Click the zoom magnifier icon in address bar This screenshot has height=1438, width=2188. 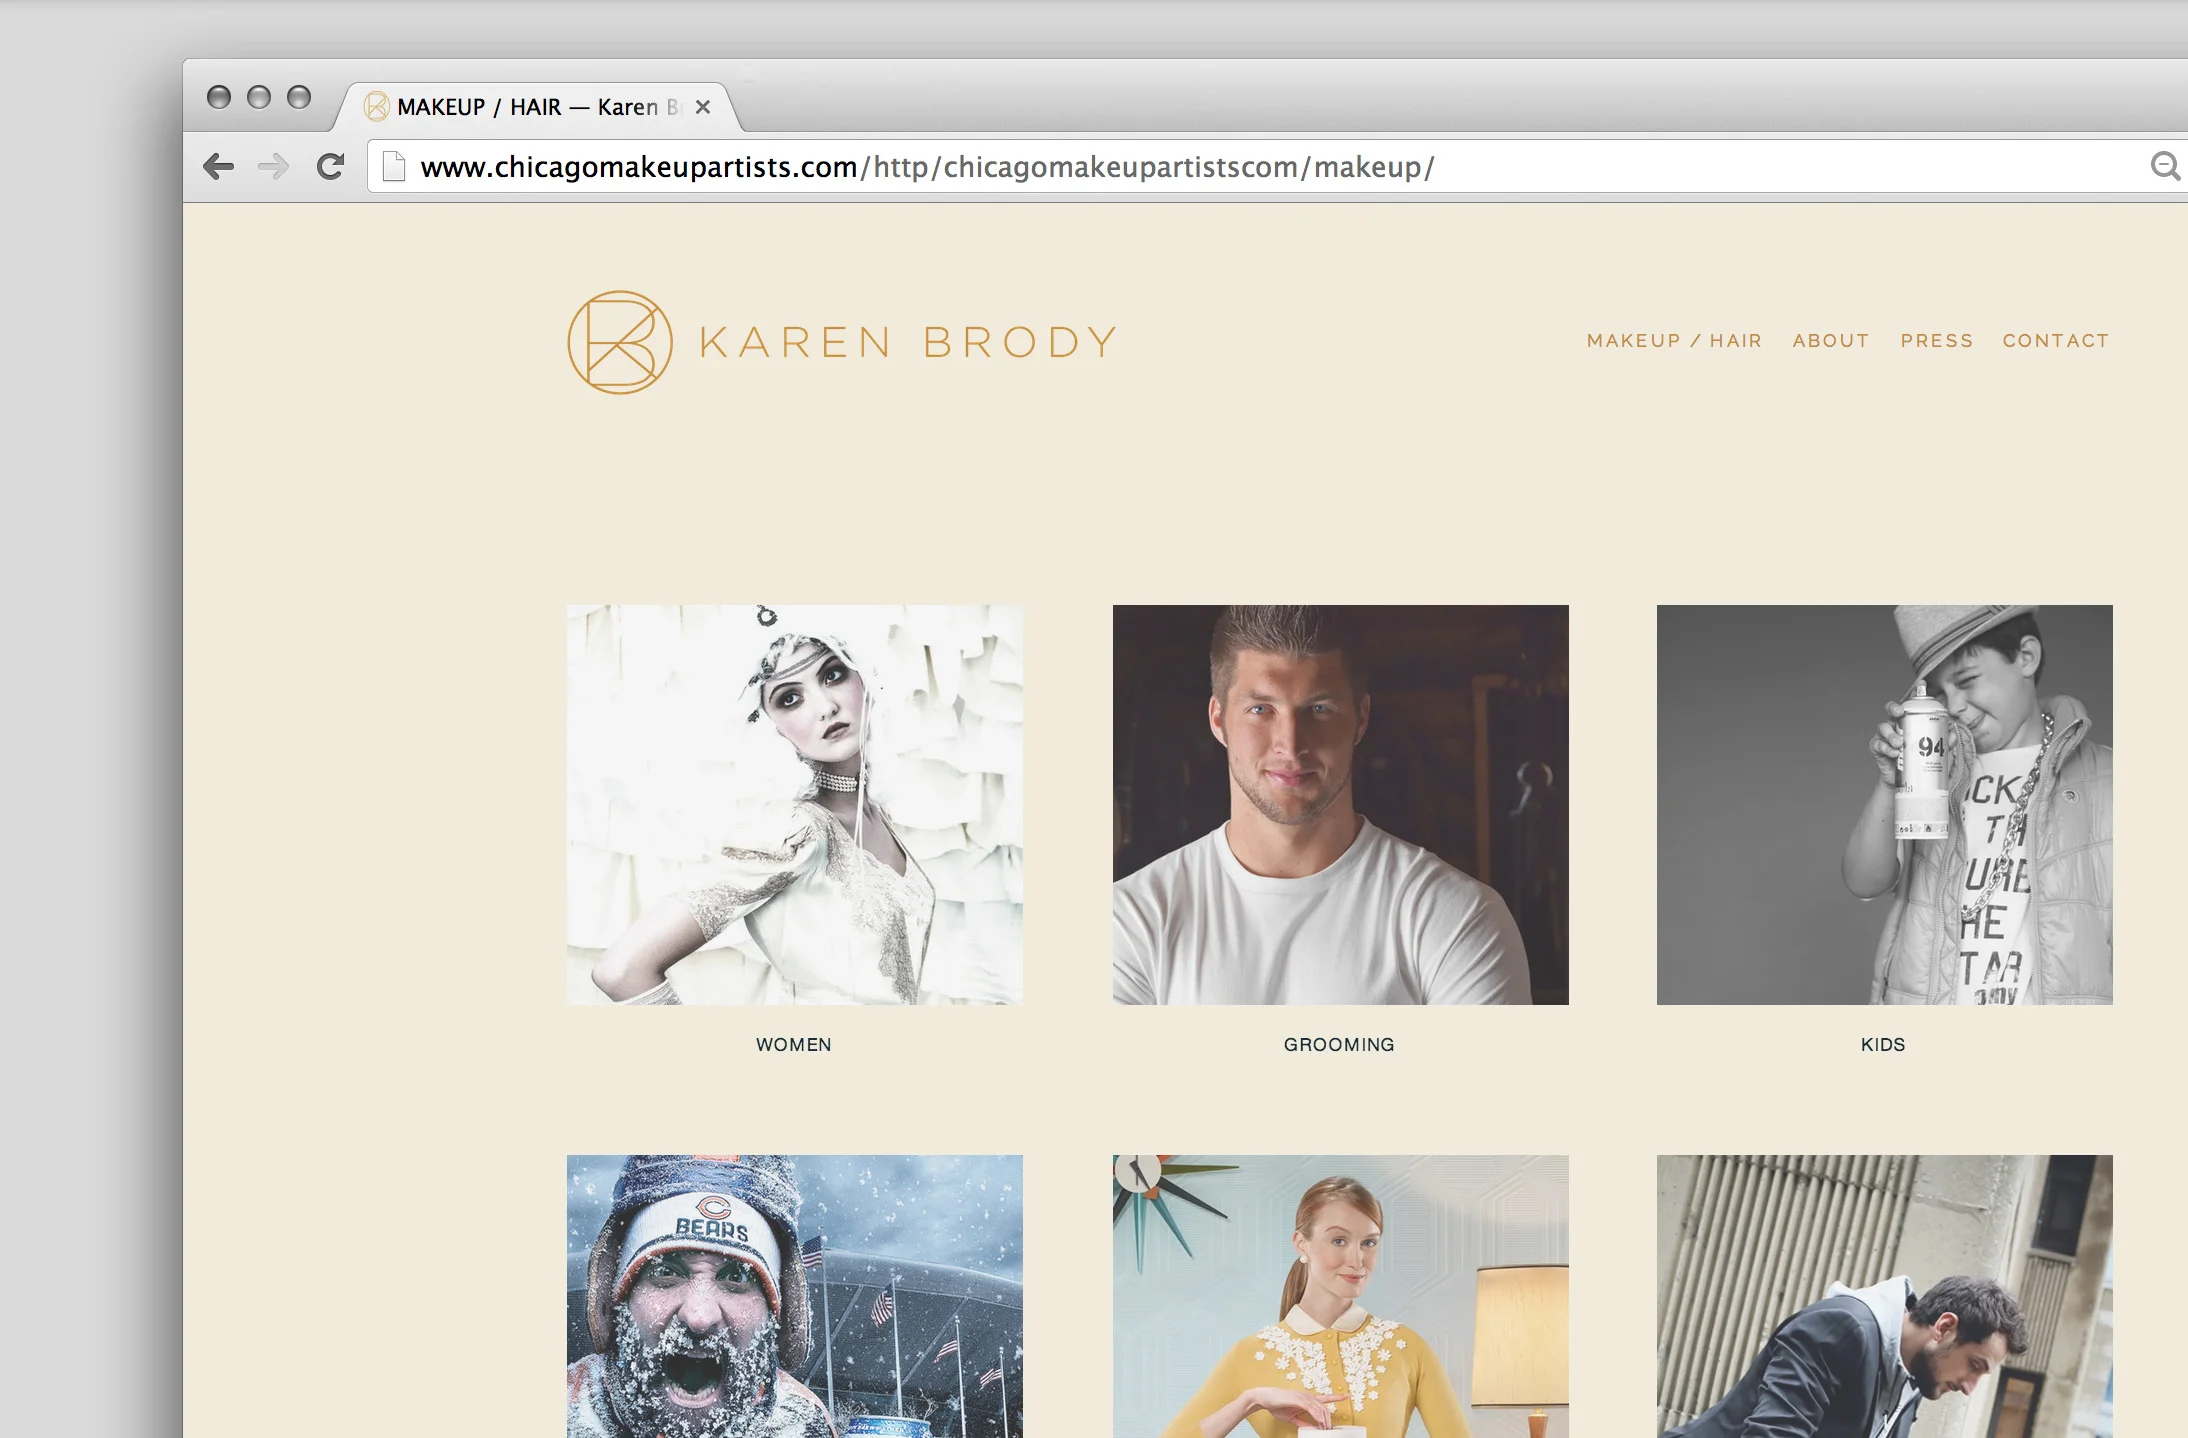pyautogui.click(x=2164, y=166)
